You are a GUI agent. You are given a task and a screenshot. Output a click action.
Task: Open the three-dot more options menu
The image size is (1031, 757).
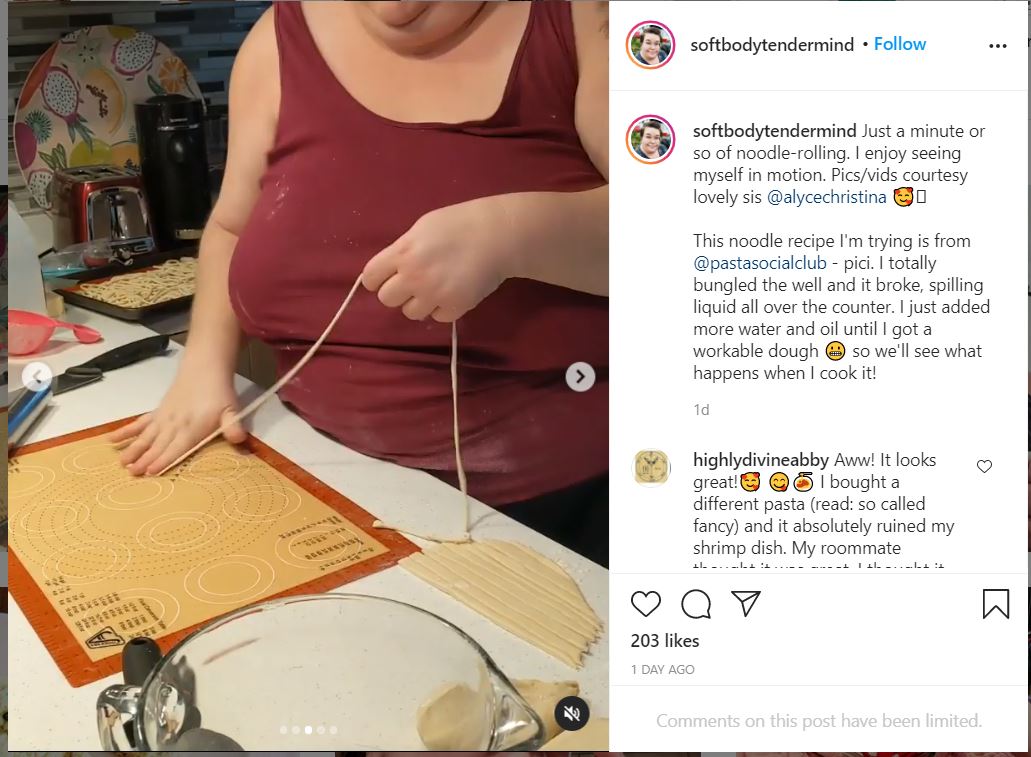click(997, 45)
